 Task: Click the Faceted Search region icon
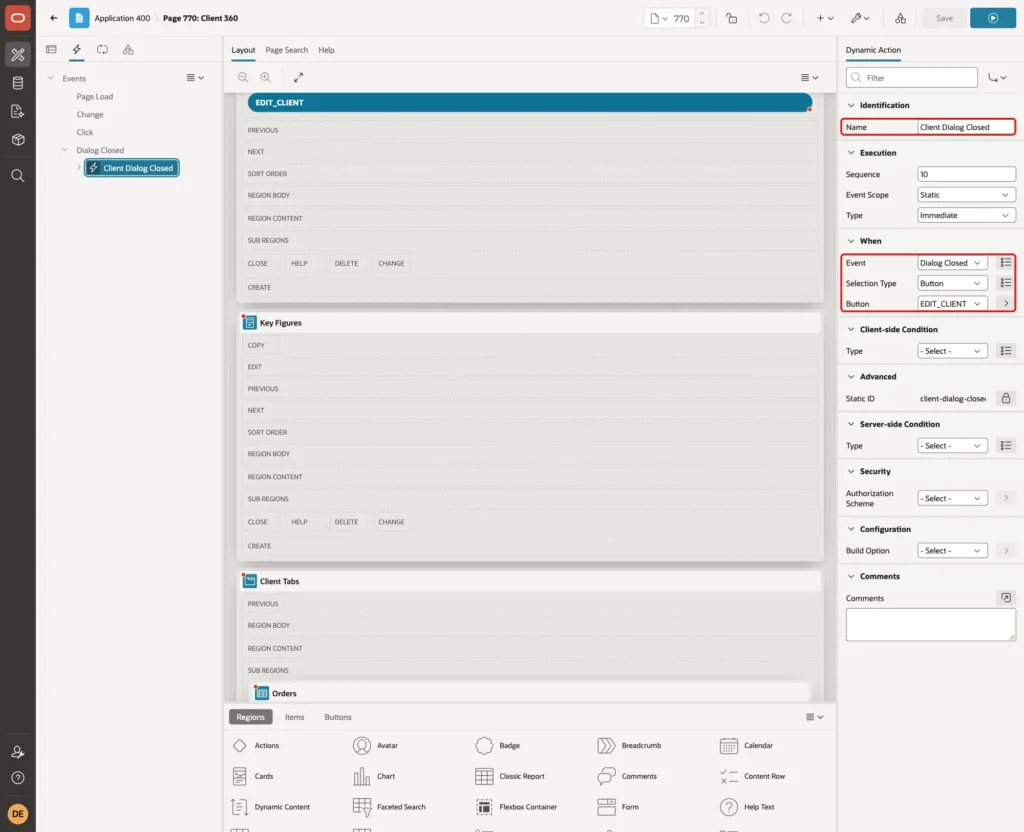pos(362,807)
